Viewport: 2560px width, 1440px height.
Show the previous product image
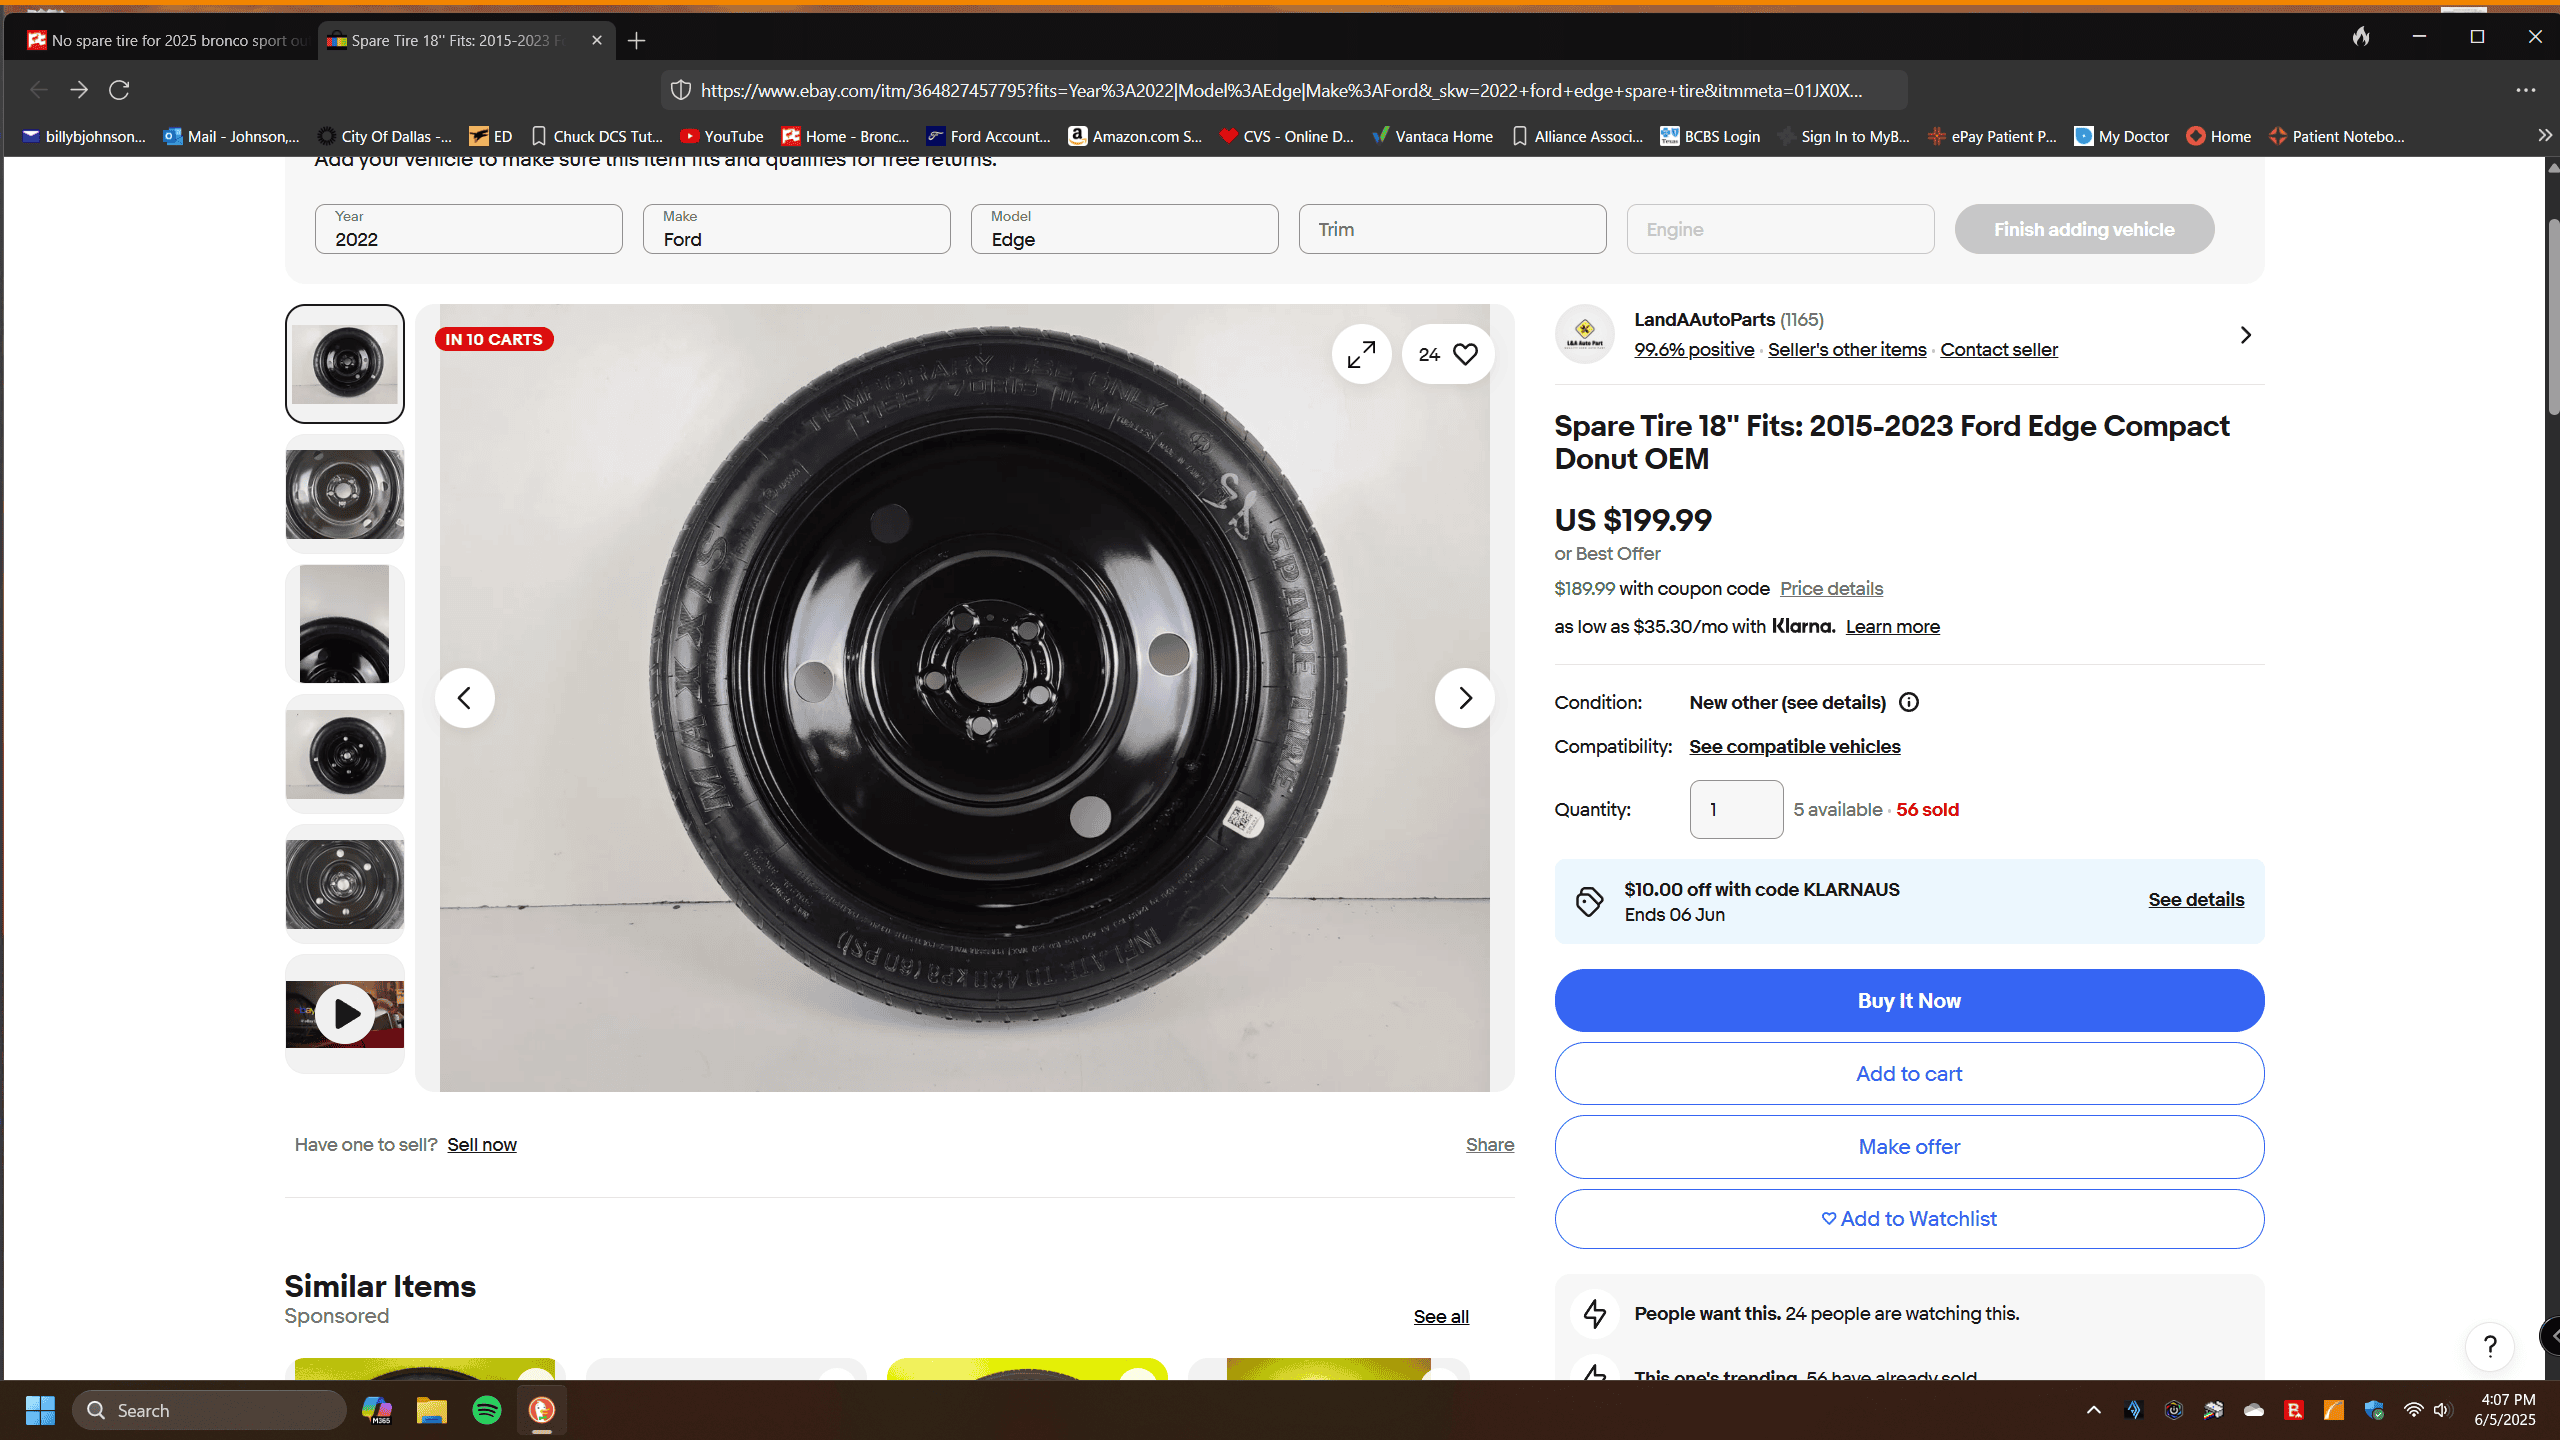[465, 698]
